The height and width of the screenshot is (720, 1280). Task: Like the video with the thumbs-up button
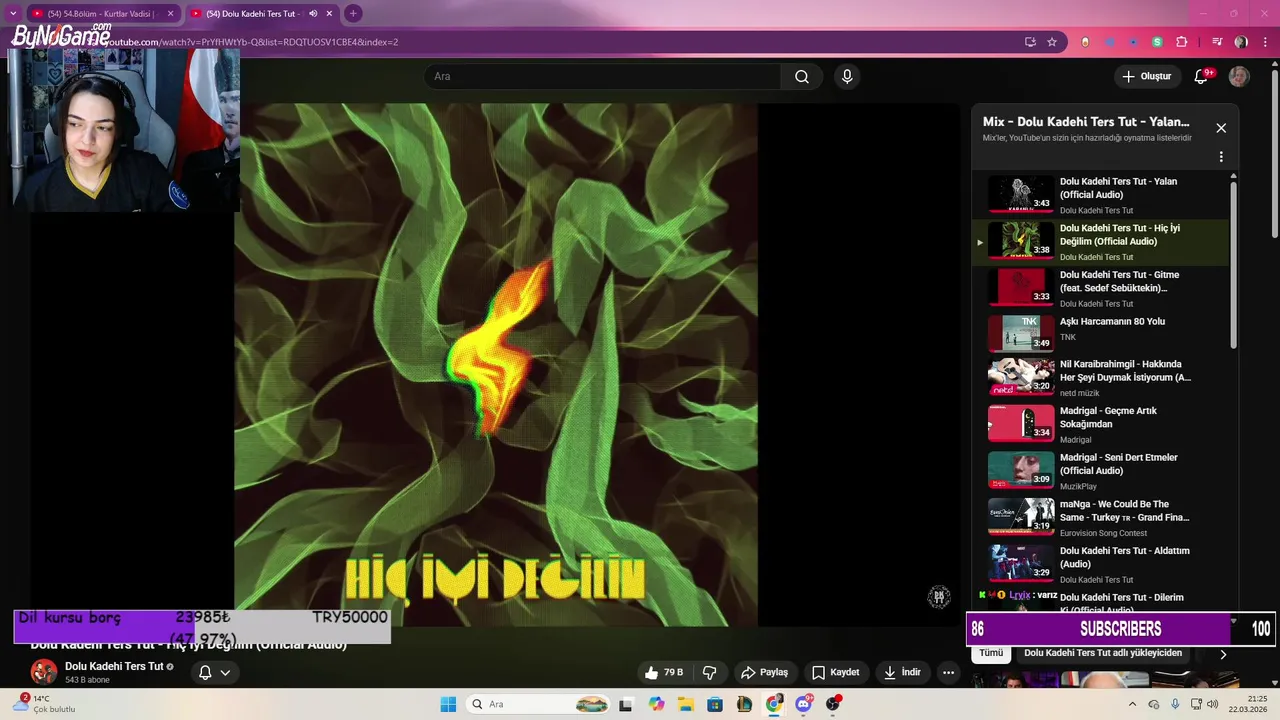[663, 673]
